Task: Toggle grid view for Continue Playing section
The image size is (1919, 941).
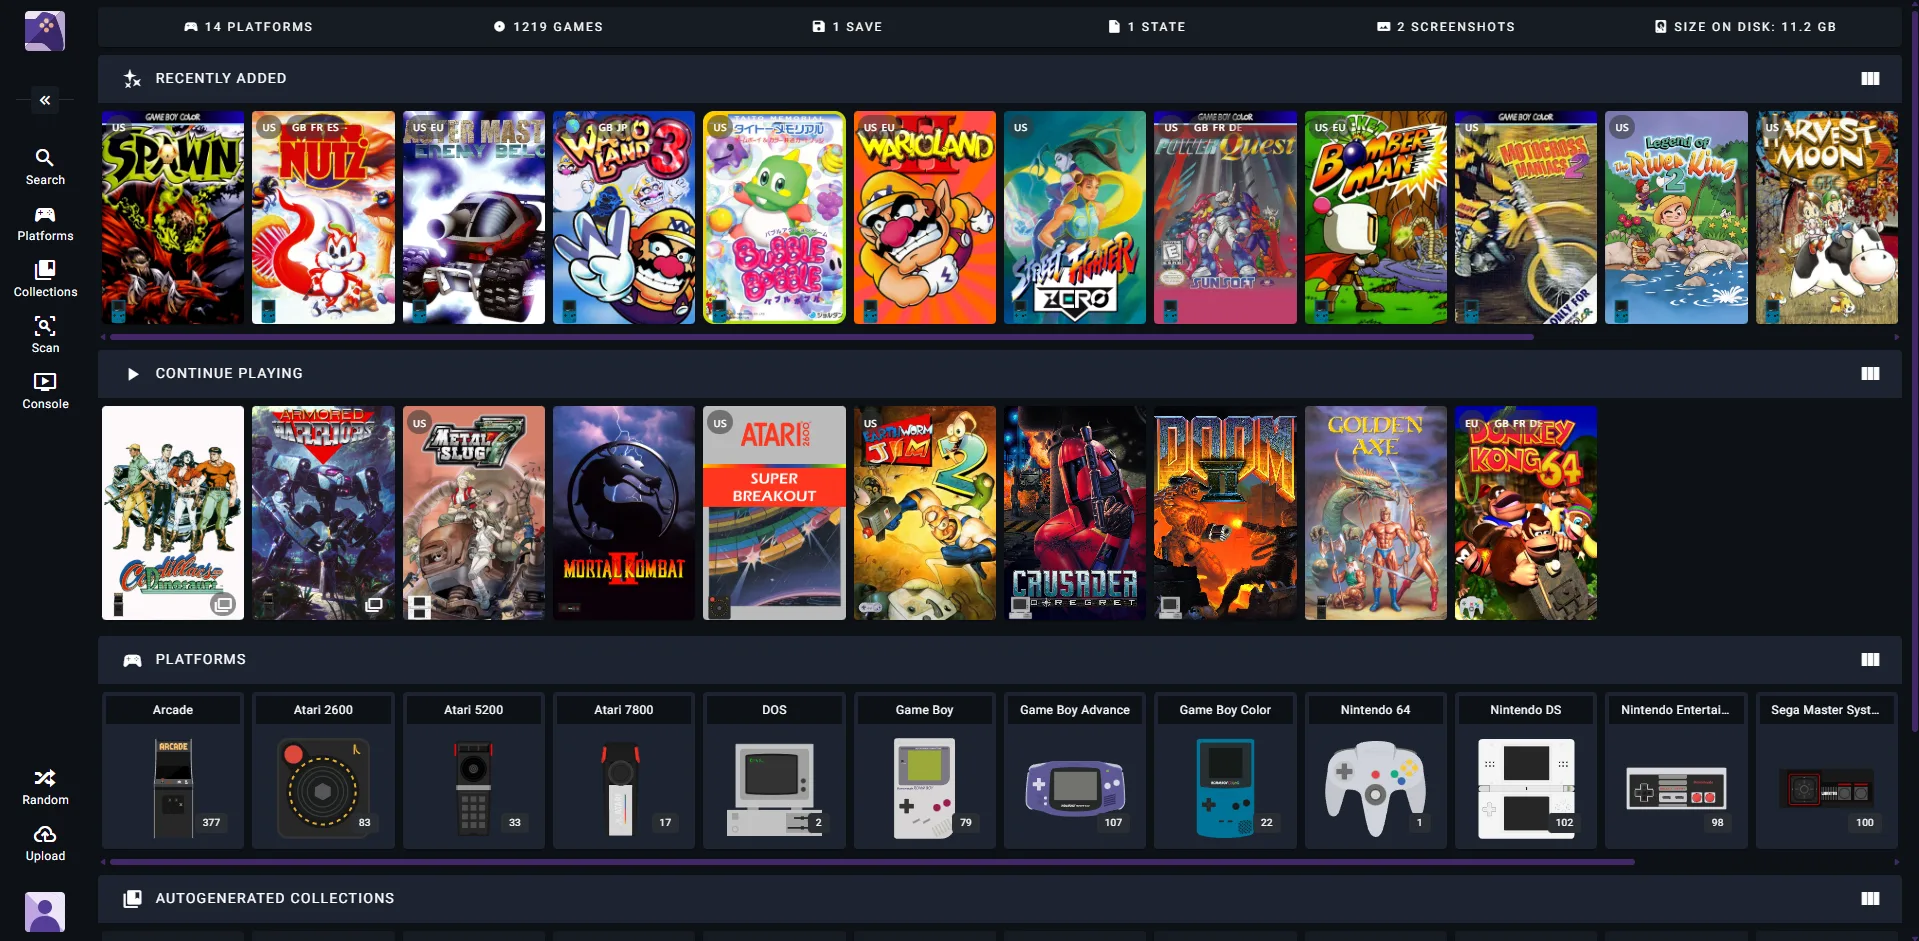Action: [x=1869, y=374]
